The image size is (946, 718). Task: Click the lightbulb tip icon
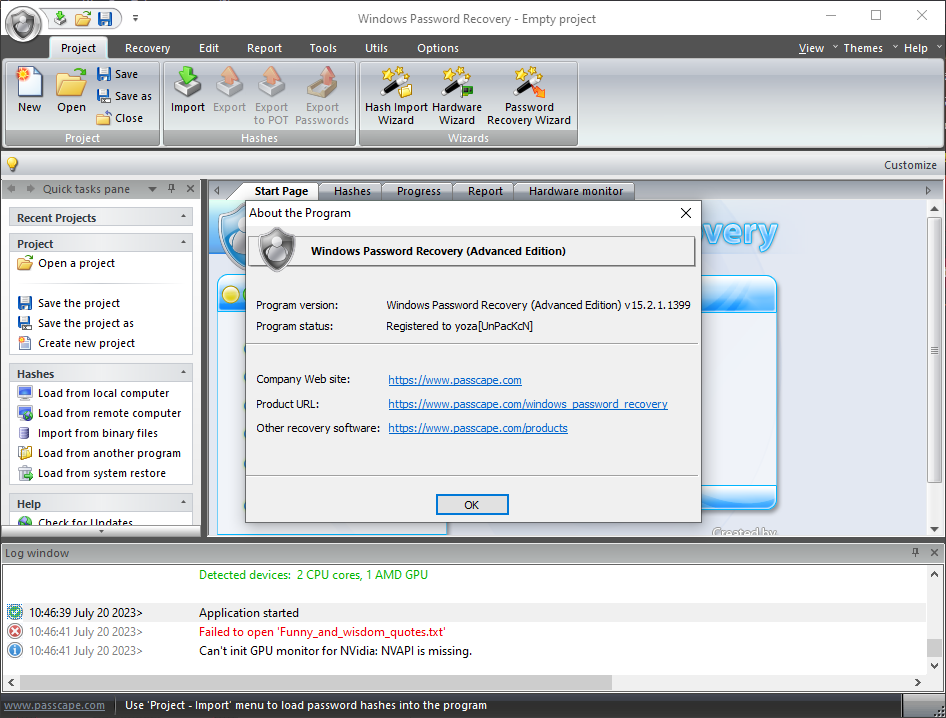tap(12, 164)
